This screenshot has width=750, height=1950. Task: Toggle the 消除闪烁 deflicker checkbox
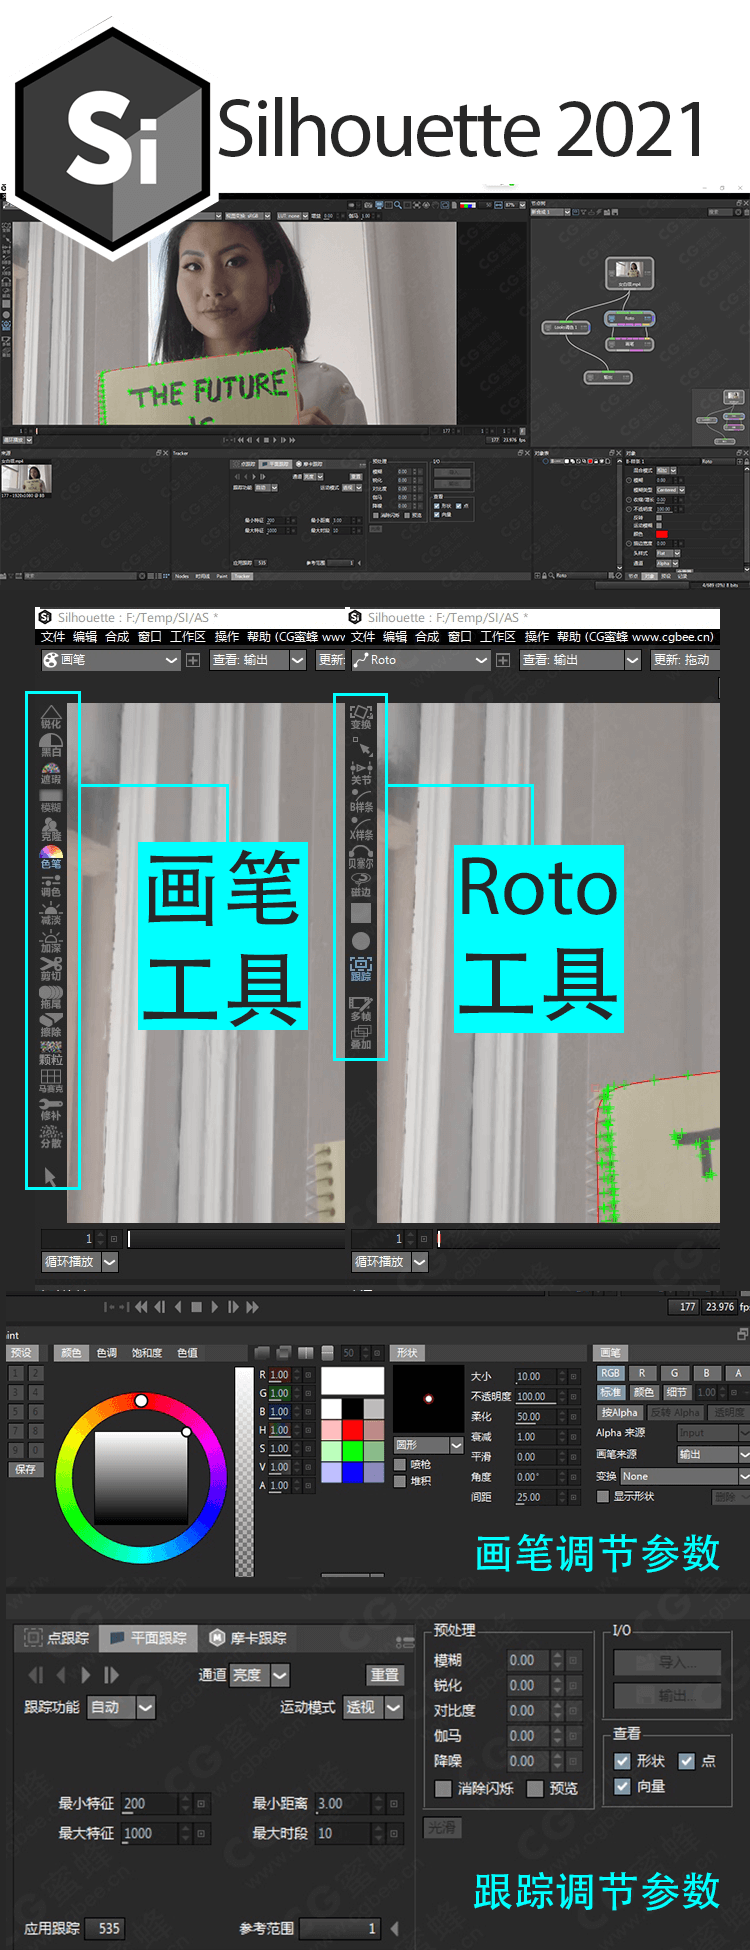point(443,1788)
